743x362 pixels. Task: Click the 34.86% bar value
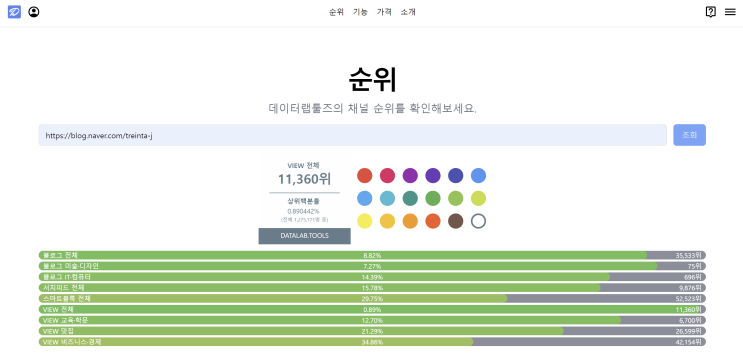pos(372,342)
